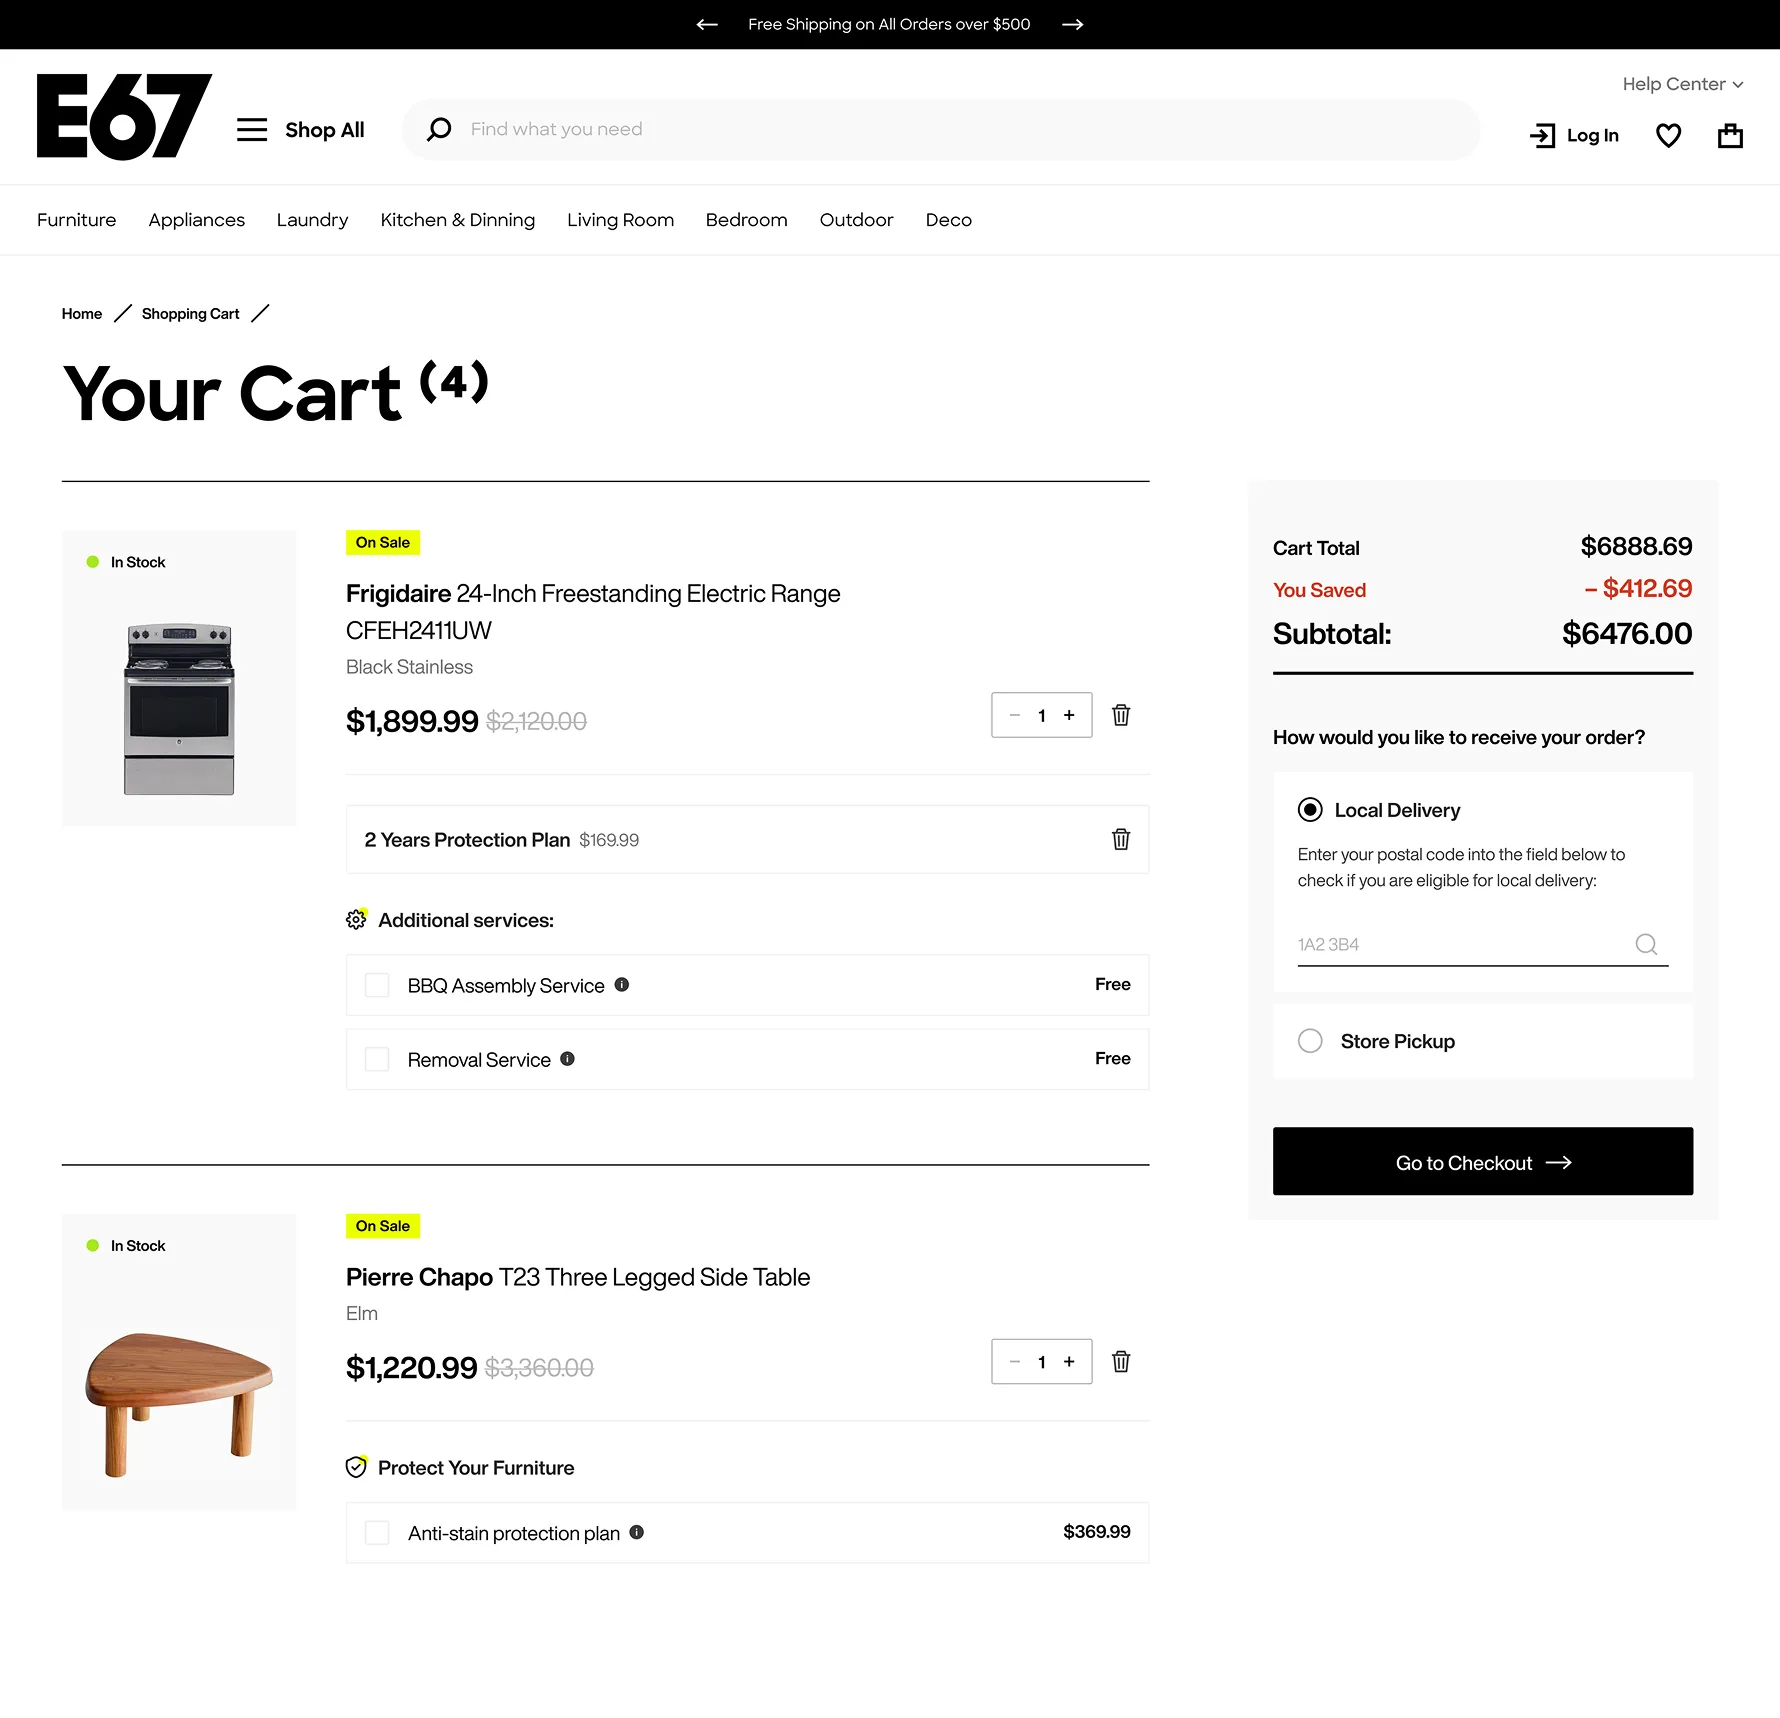
Task: Open the Appliances category
Action: click(x=196, y=220)
